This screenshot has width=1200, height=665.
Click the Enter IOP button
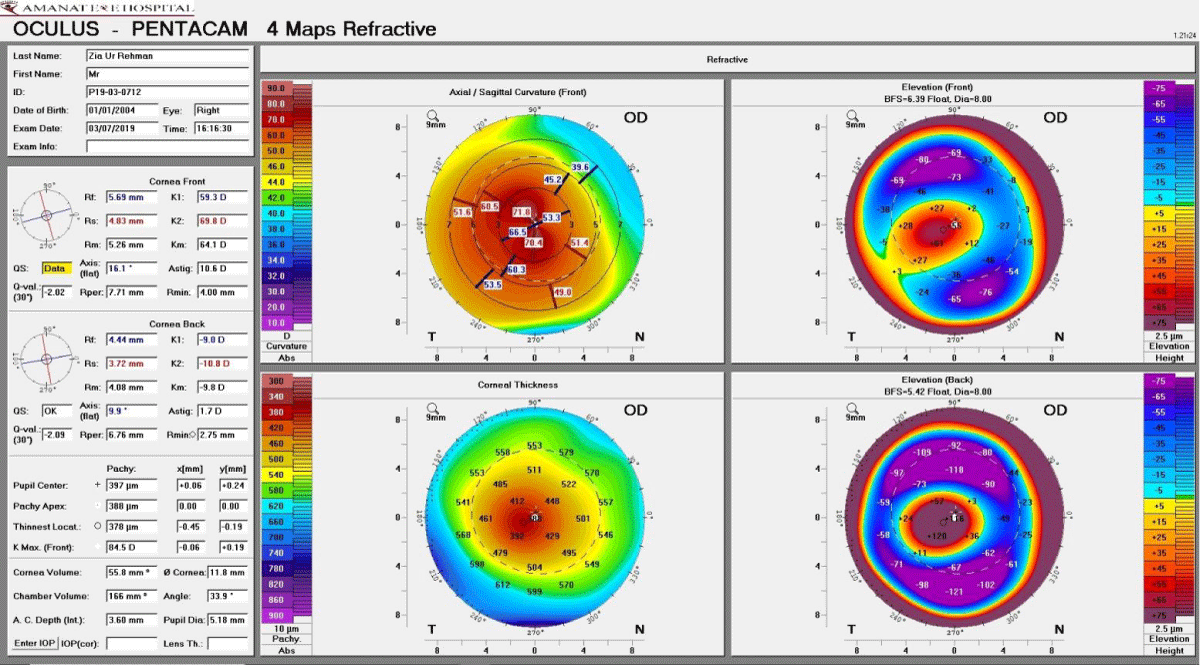point(33,642)
